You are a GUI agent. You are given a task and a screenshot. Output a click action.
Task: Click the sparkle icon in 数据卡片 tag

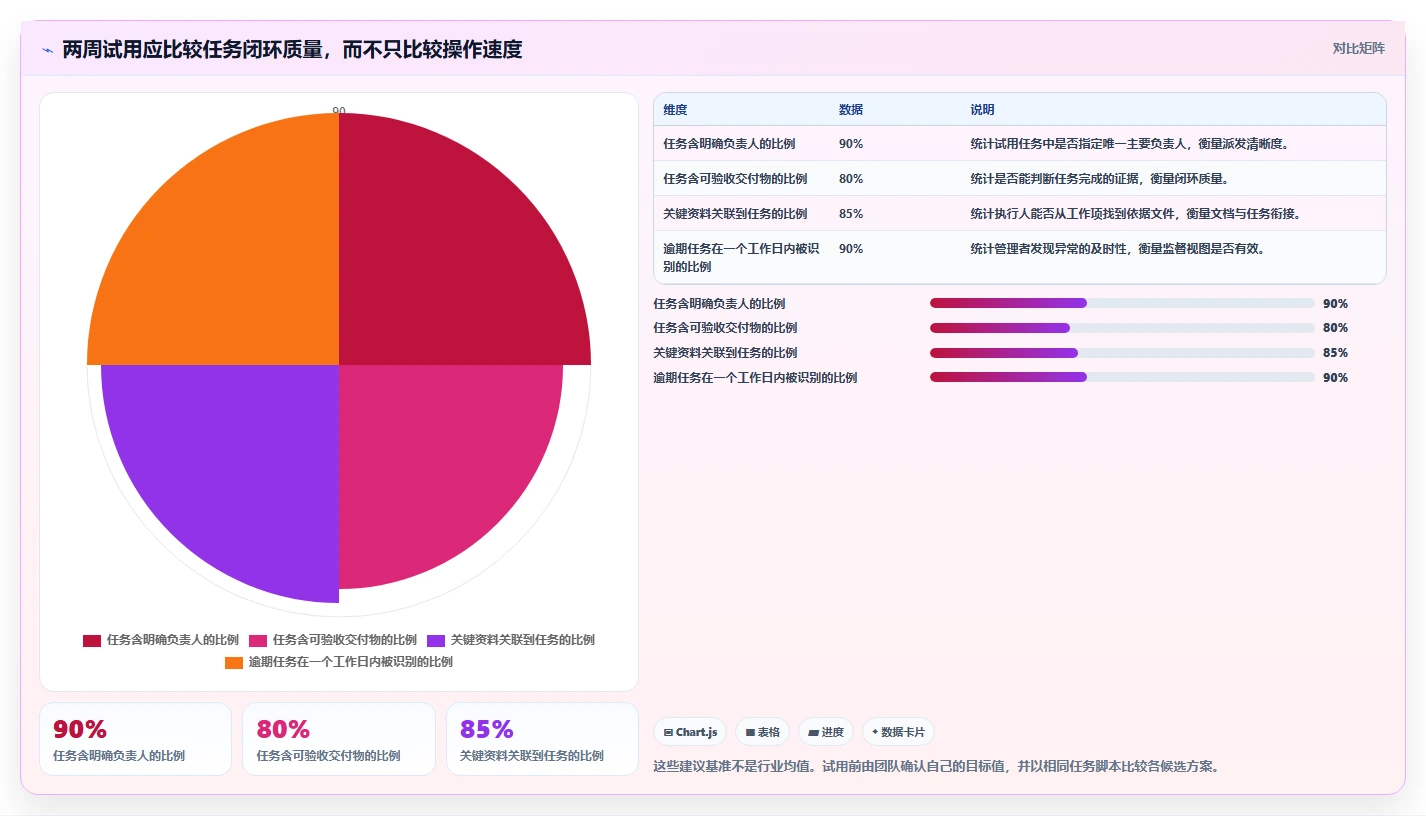click(x=875, y=731)
